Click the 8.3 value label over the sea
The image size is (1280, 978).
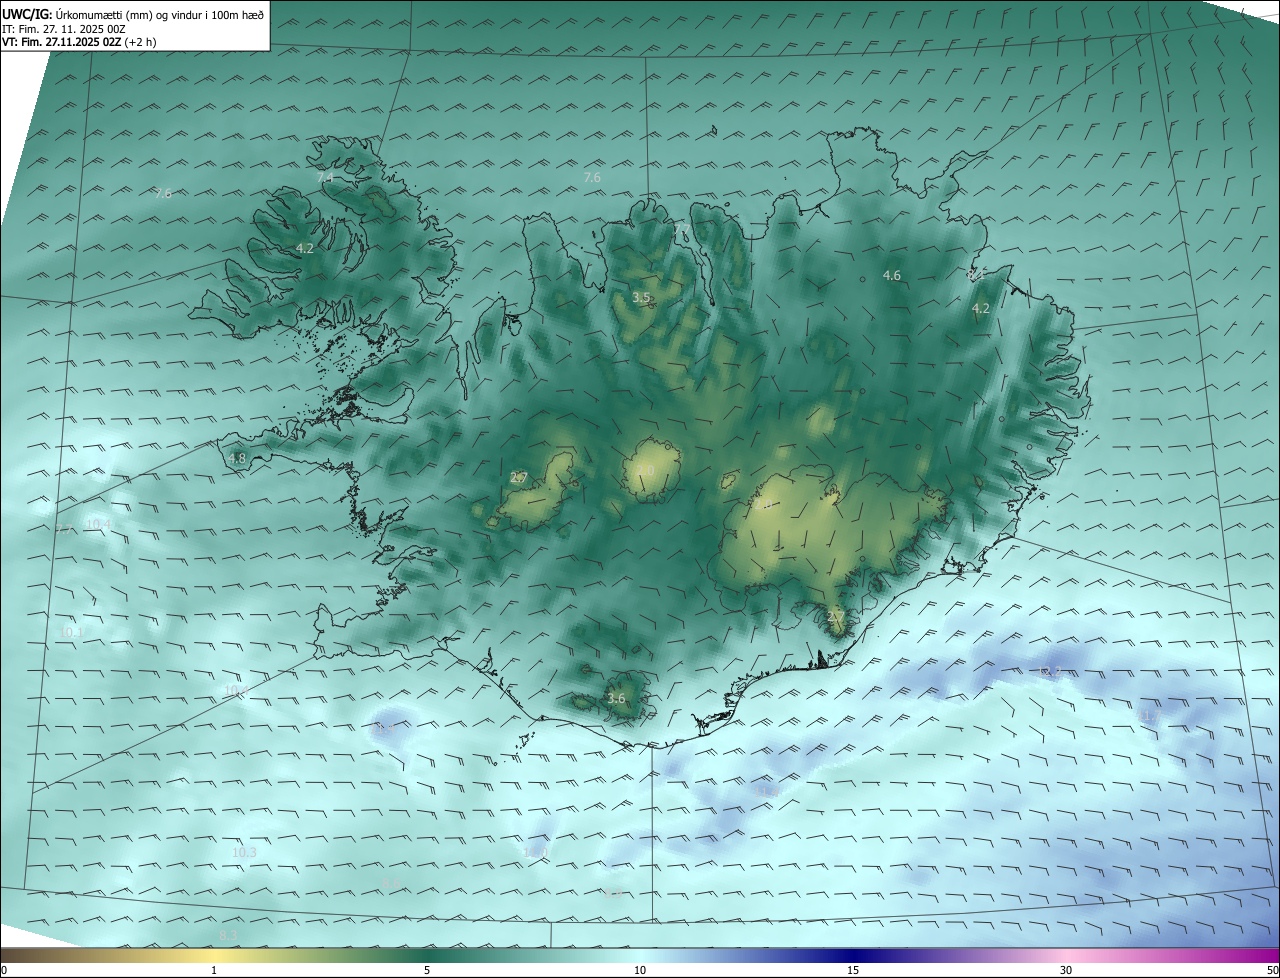click(228, 935)
